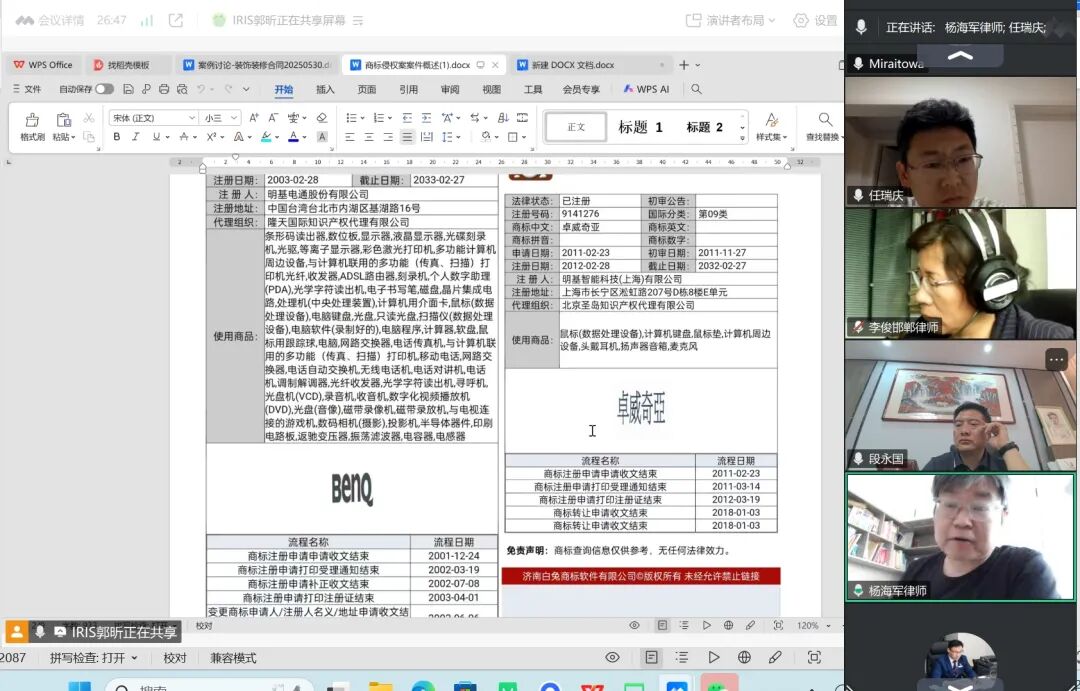Screen dimensions: 1080x691
Task: Open Find and Replace (查找替换)
Action: coord(824,127)
